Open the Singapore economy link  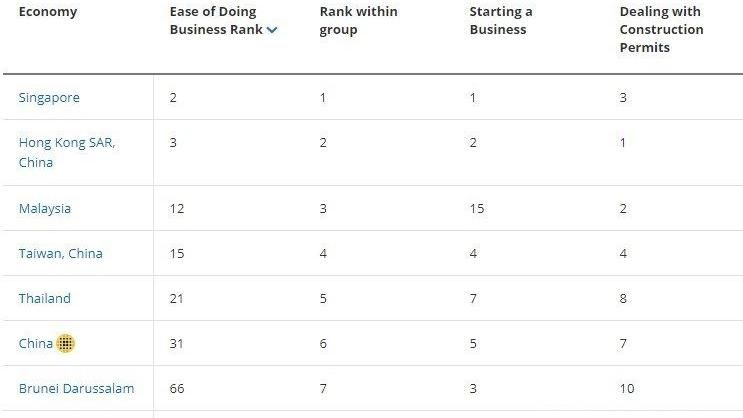coord(49,98)
